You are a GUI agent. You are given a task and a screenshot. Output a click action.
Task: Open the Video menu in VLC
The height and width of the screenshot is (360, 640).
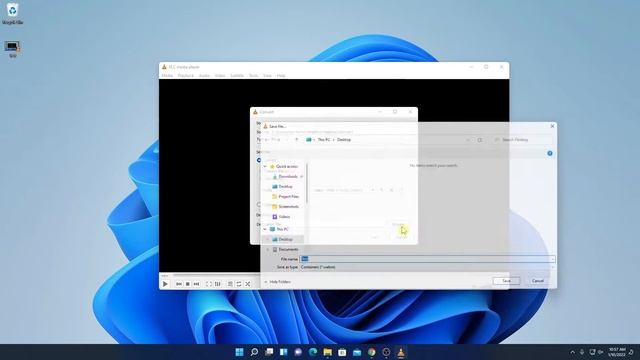(x=220, y=76)
